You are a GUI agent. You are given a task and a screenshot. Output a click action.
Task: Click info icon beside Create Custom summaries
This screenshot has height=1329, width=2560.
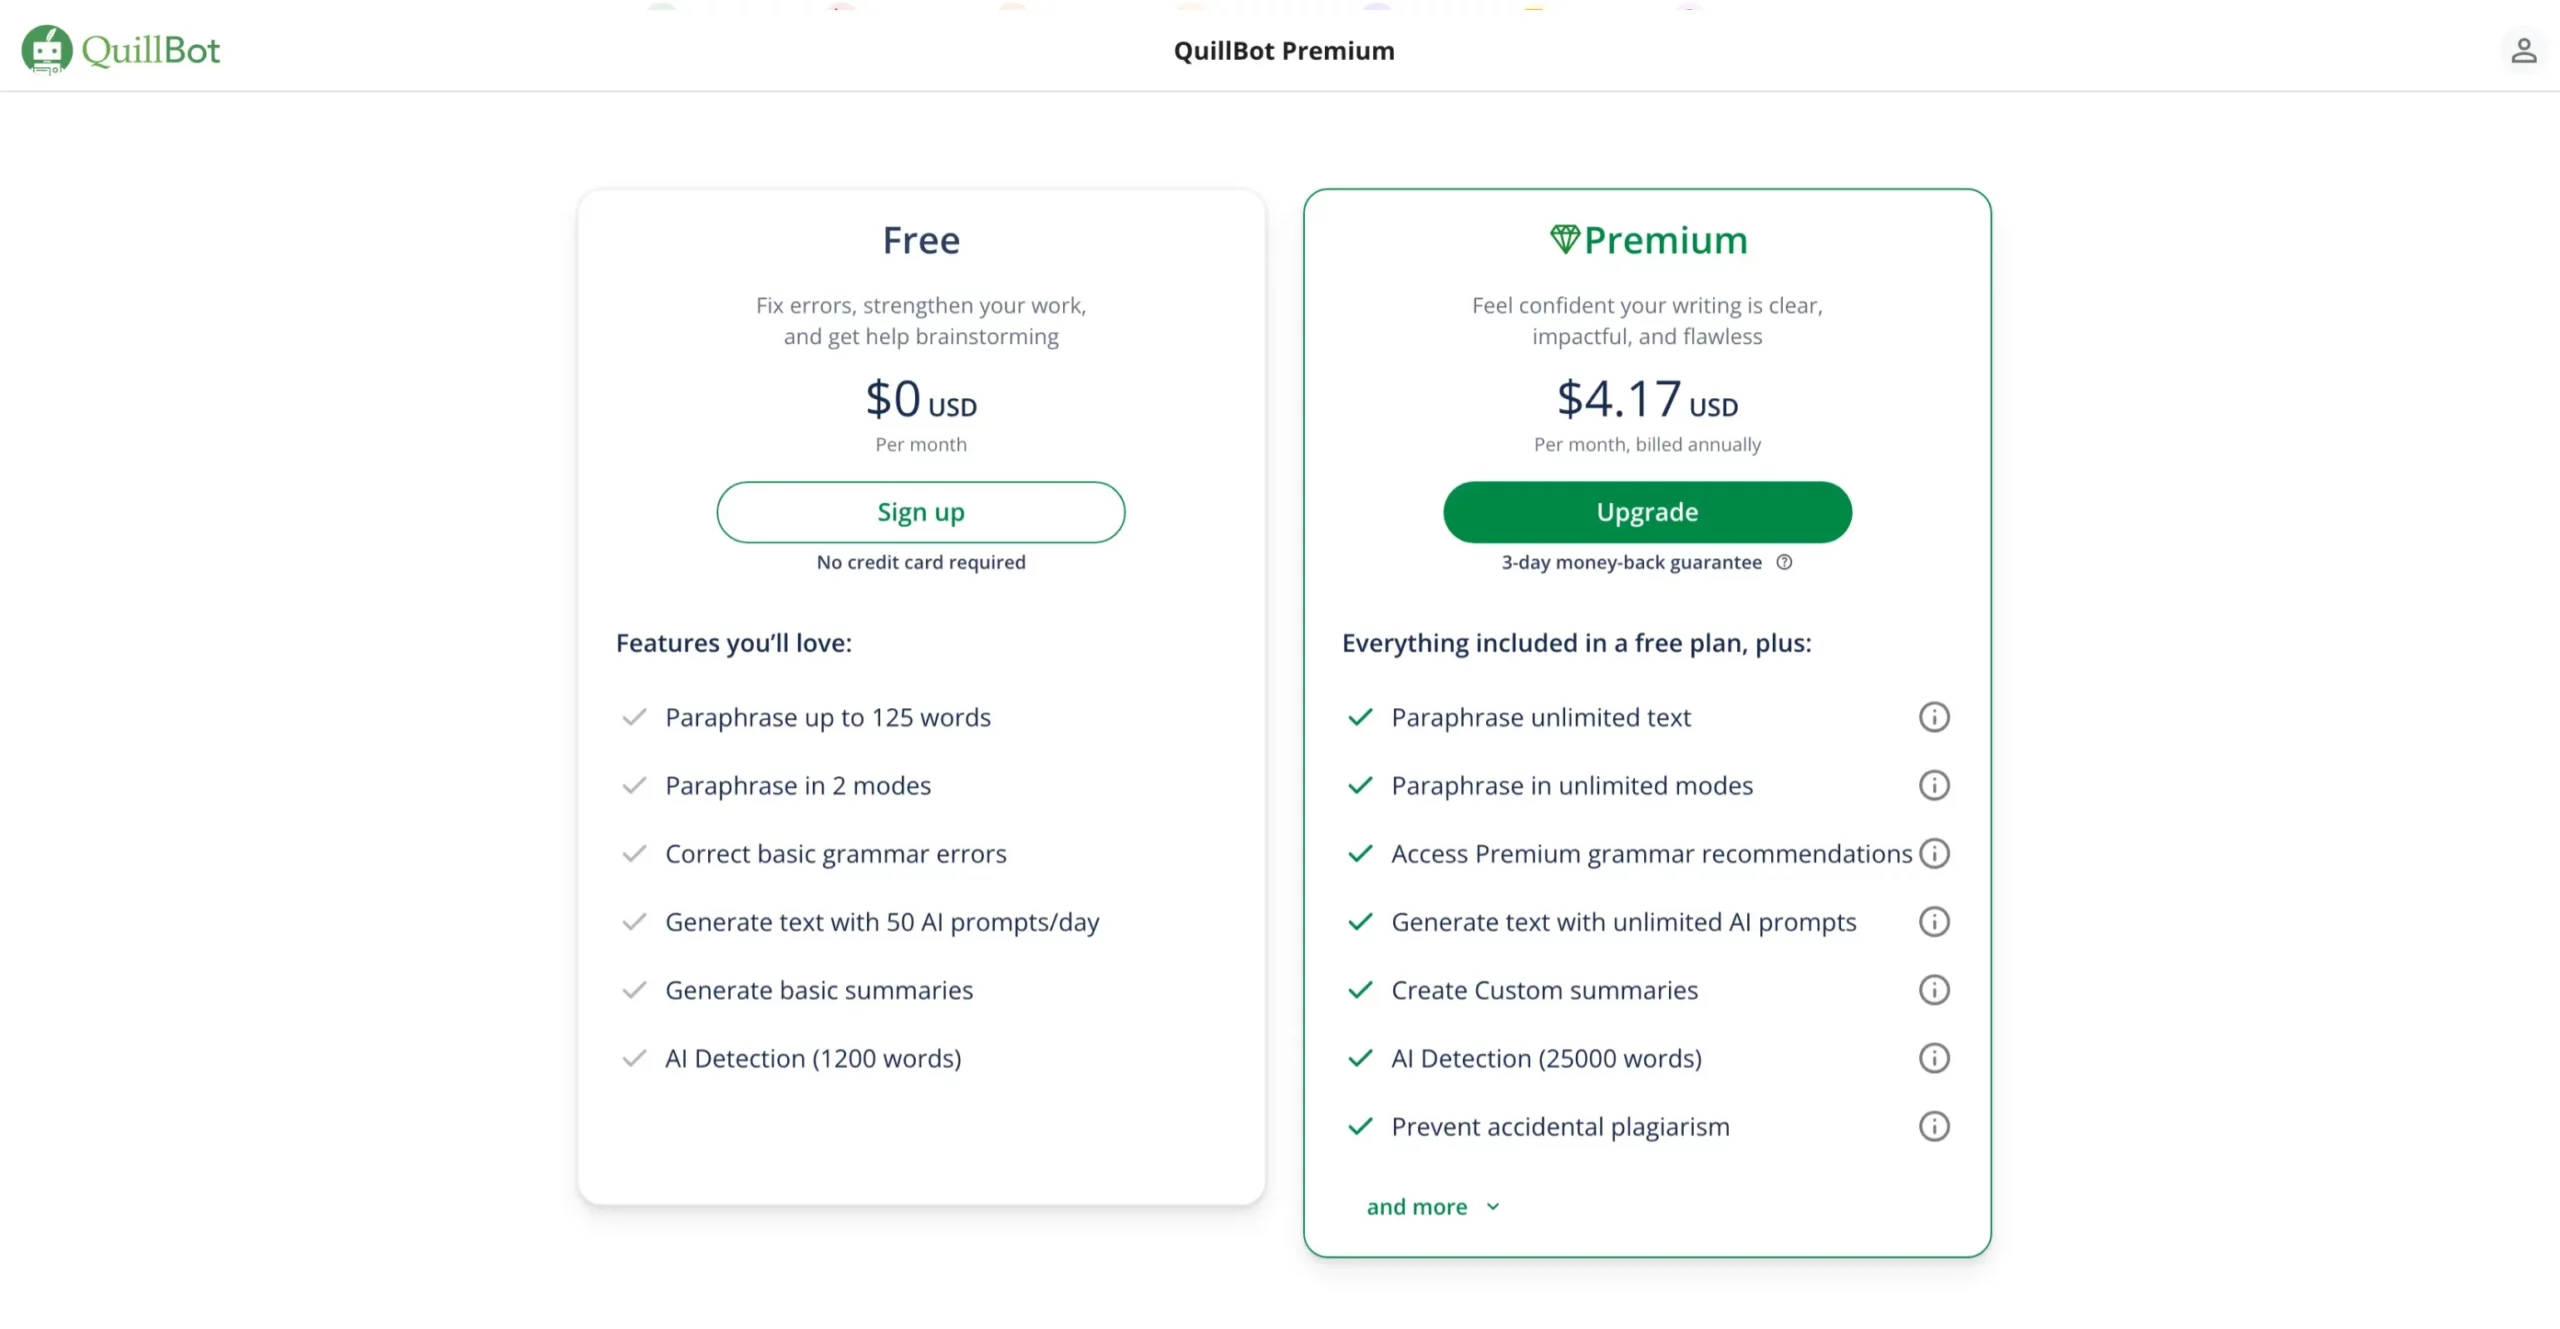point(1933,990)
